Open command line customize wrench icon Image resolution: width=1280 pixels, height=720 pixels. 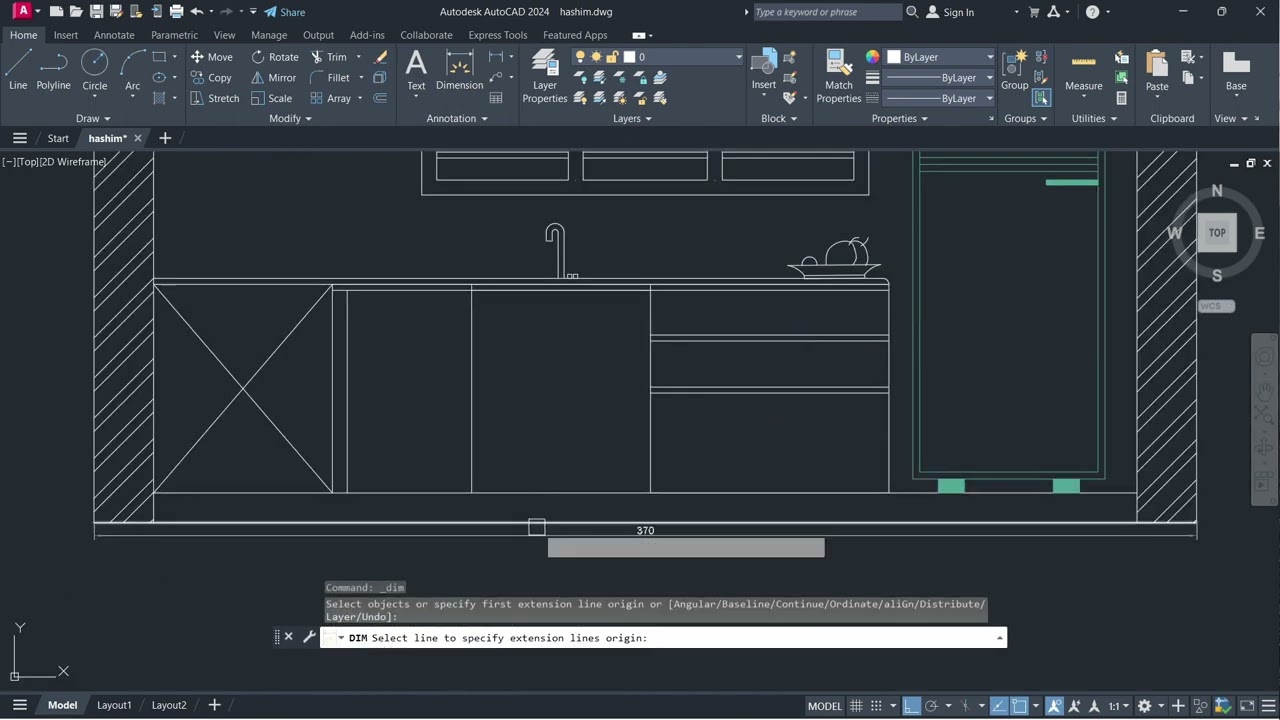pos(309,637)
